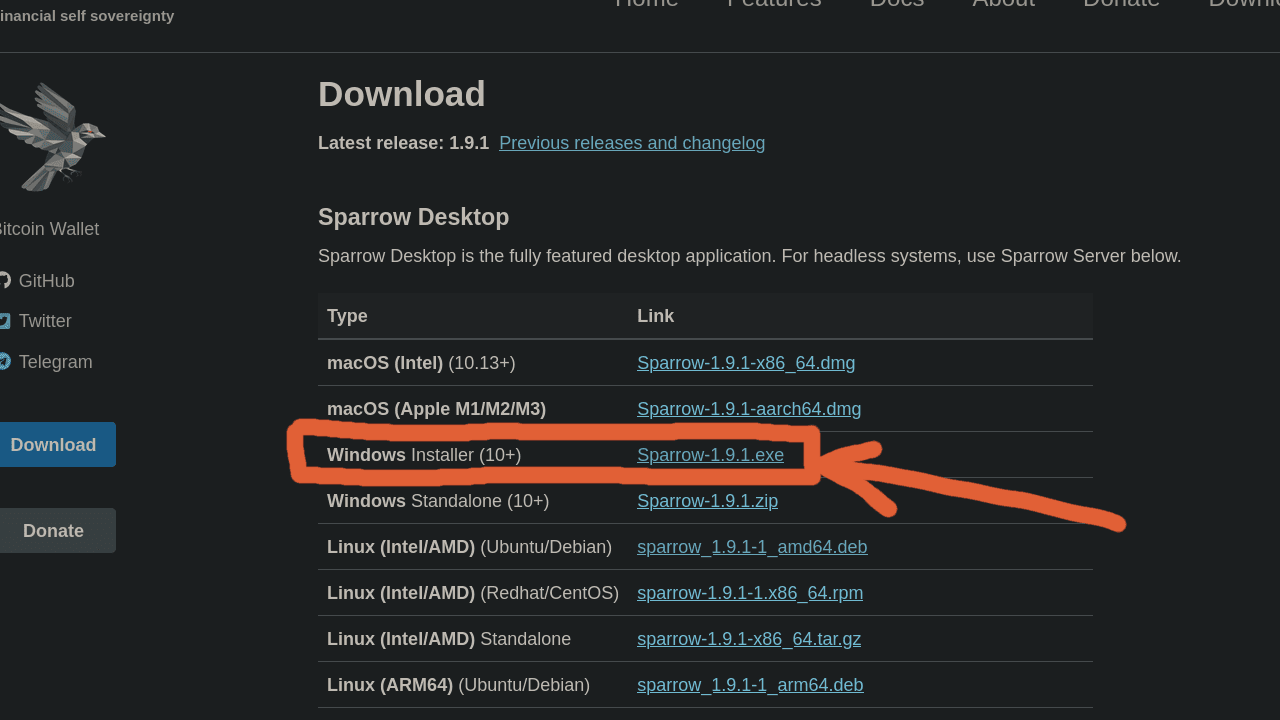
Task: Download Sparrow-1.9.1-x86_64.dmg
Action: click(x=746, y=363)
